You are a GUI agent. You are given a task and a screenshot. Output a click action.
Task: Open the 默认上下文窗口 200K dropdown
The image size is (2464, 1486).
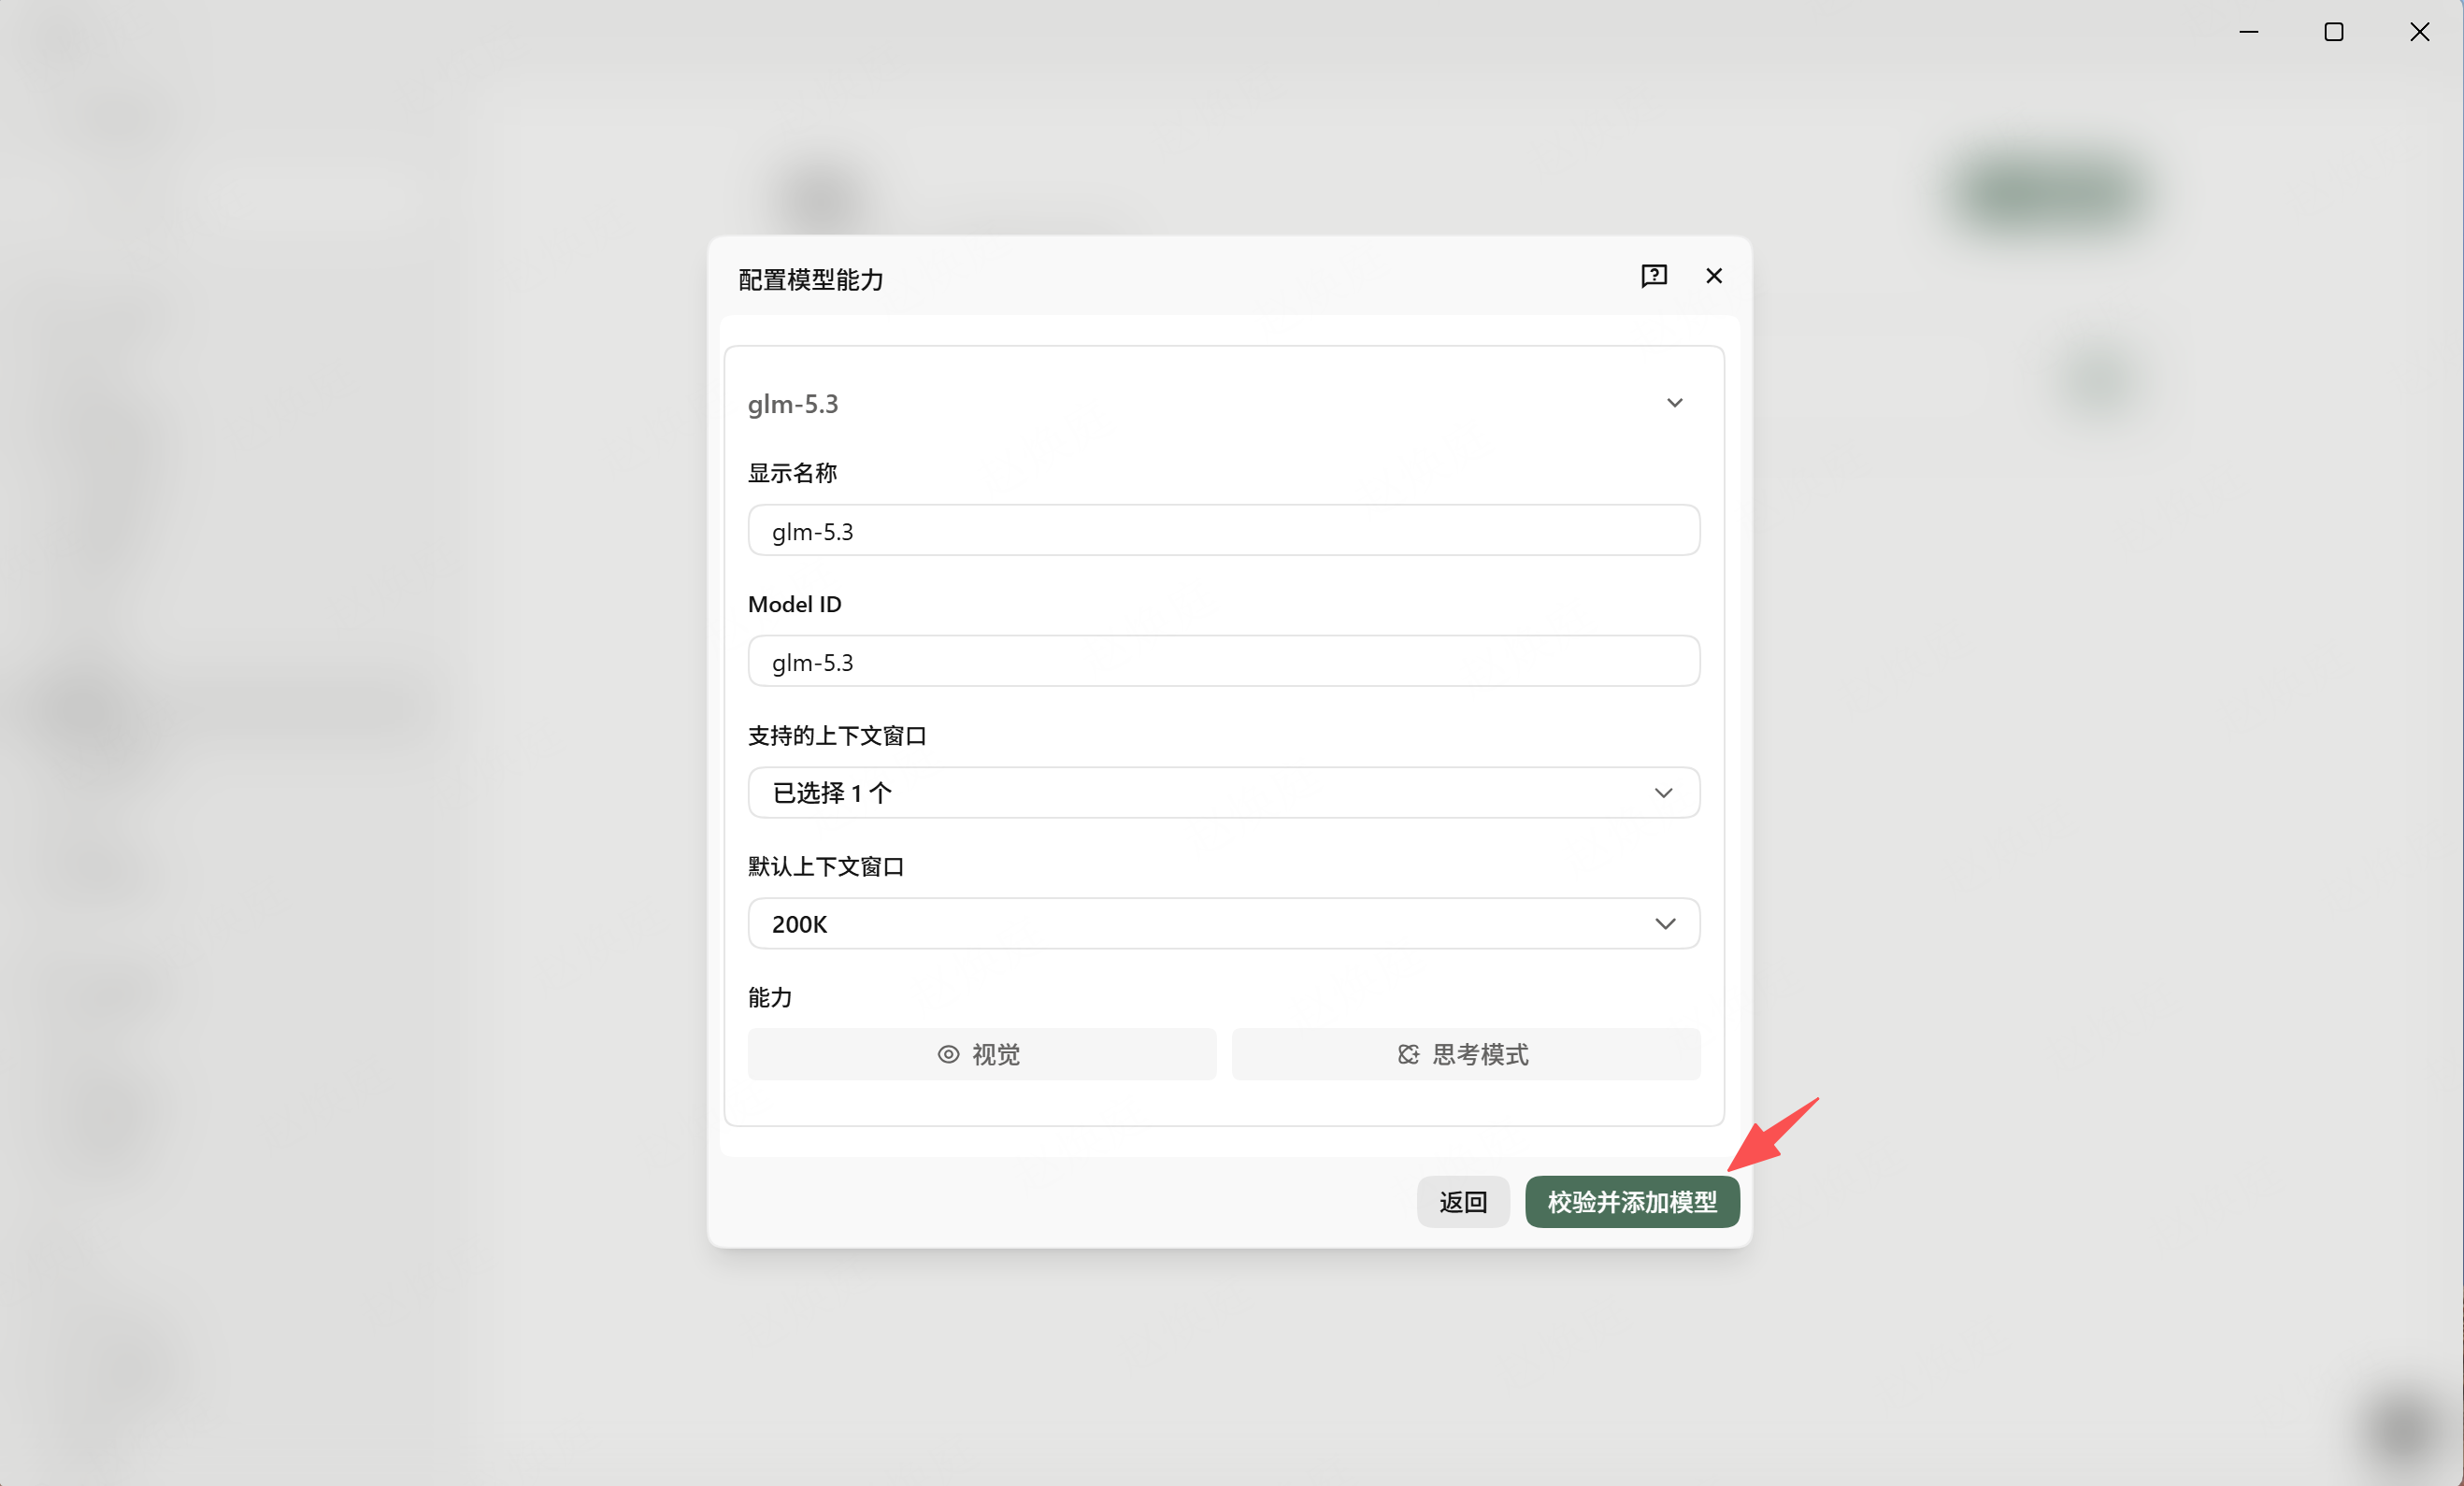pyautogui.click(x=1224, y=924)
